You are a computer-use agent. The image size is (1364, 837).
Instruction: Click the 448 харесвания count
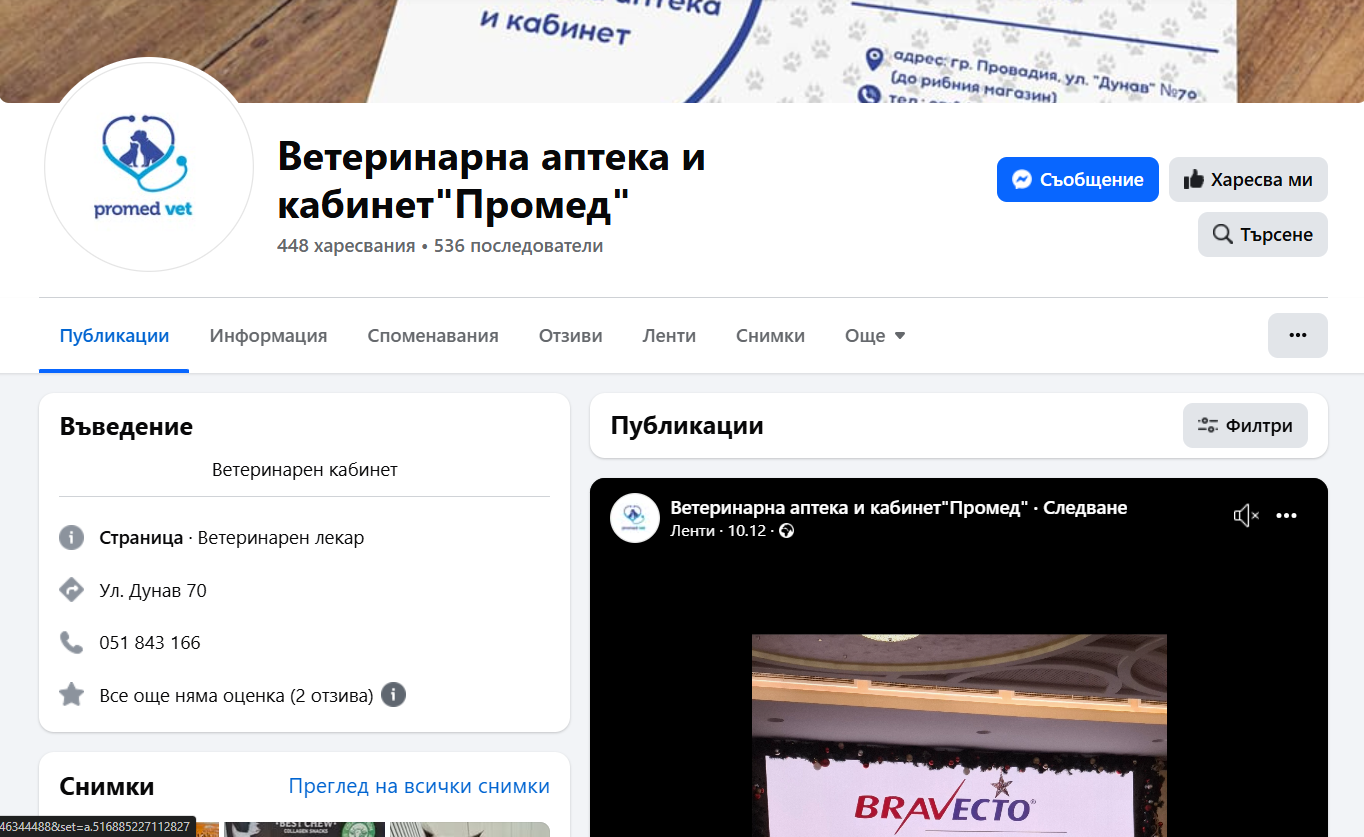click(346, 246)
